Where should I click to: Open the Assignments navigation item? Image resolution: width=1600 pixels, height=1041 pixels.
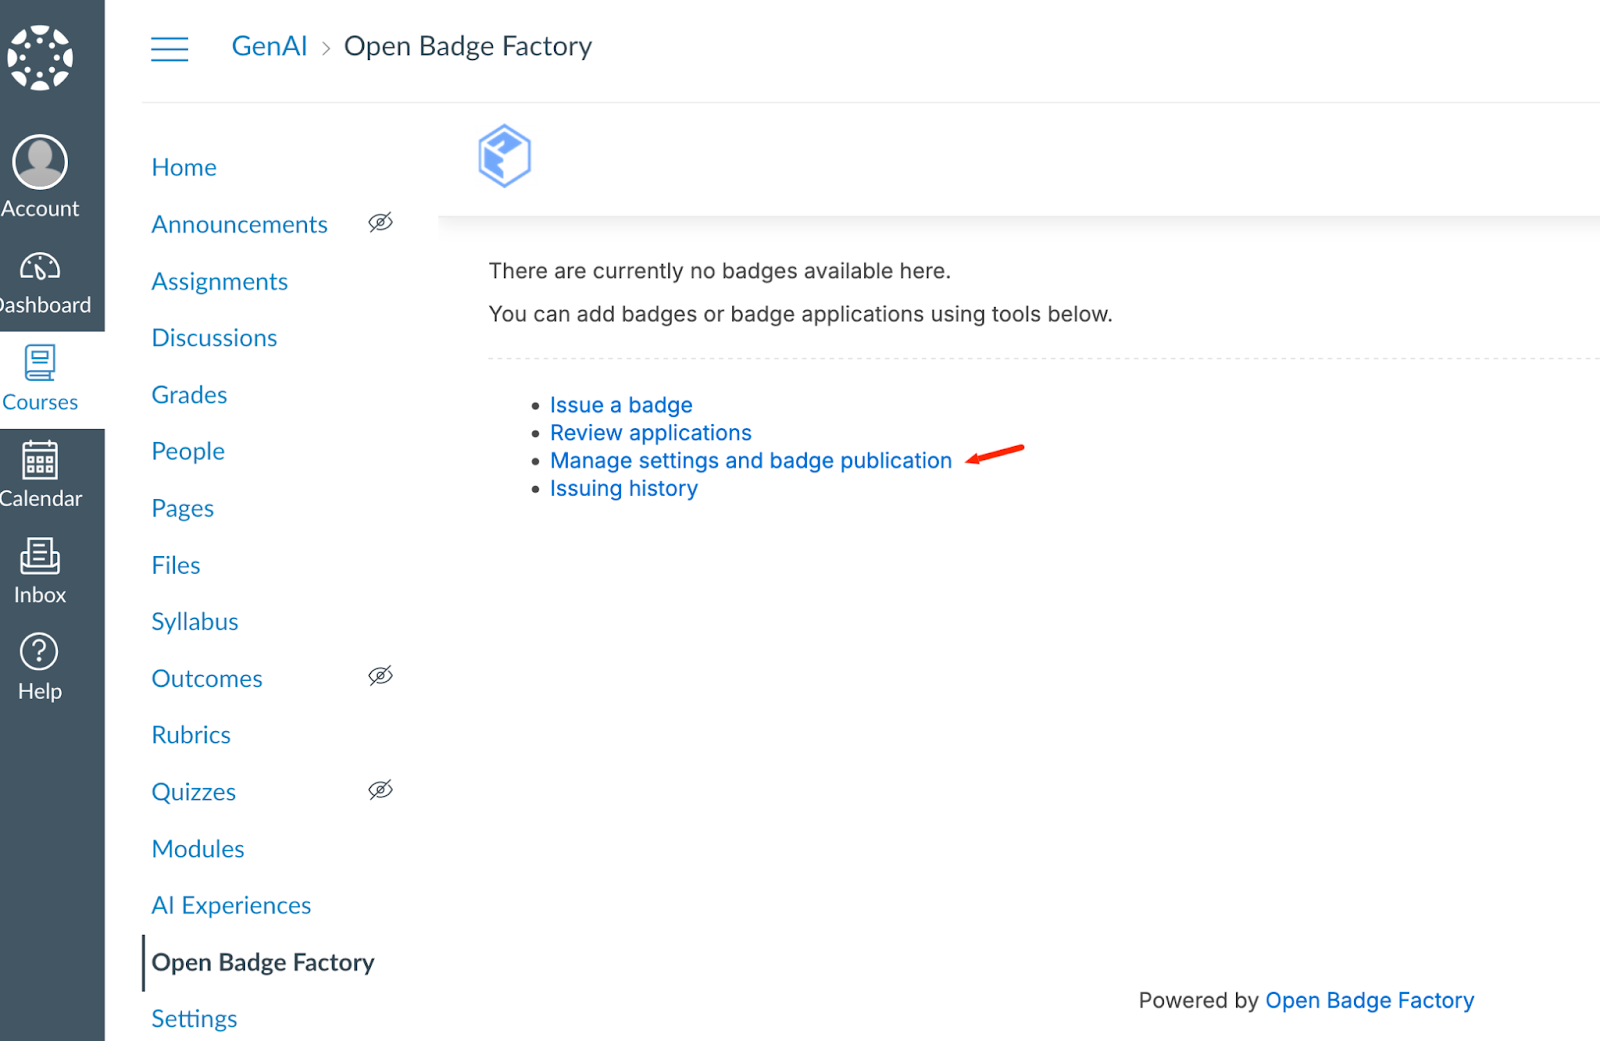pyautogui.click(x=220, y=282)
